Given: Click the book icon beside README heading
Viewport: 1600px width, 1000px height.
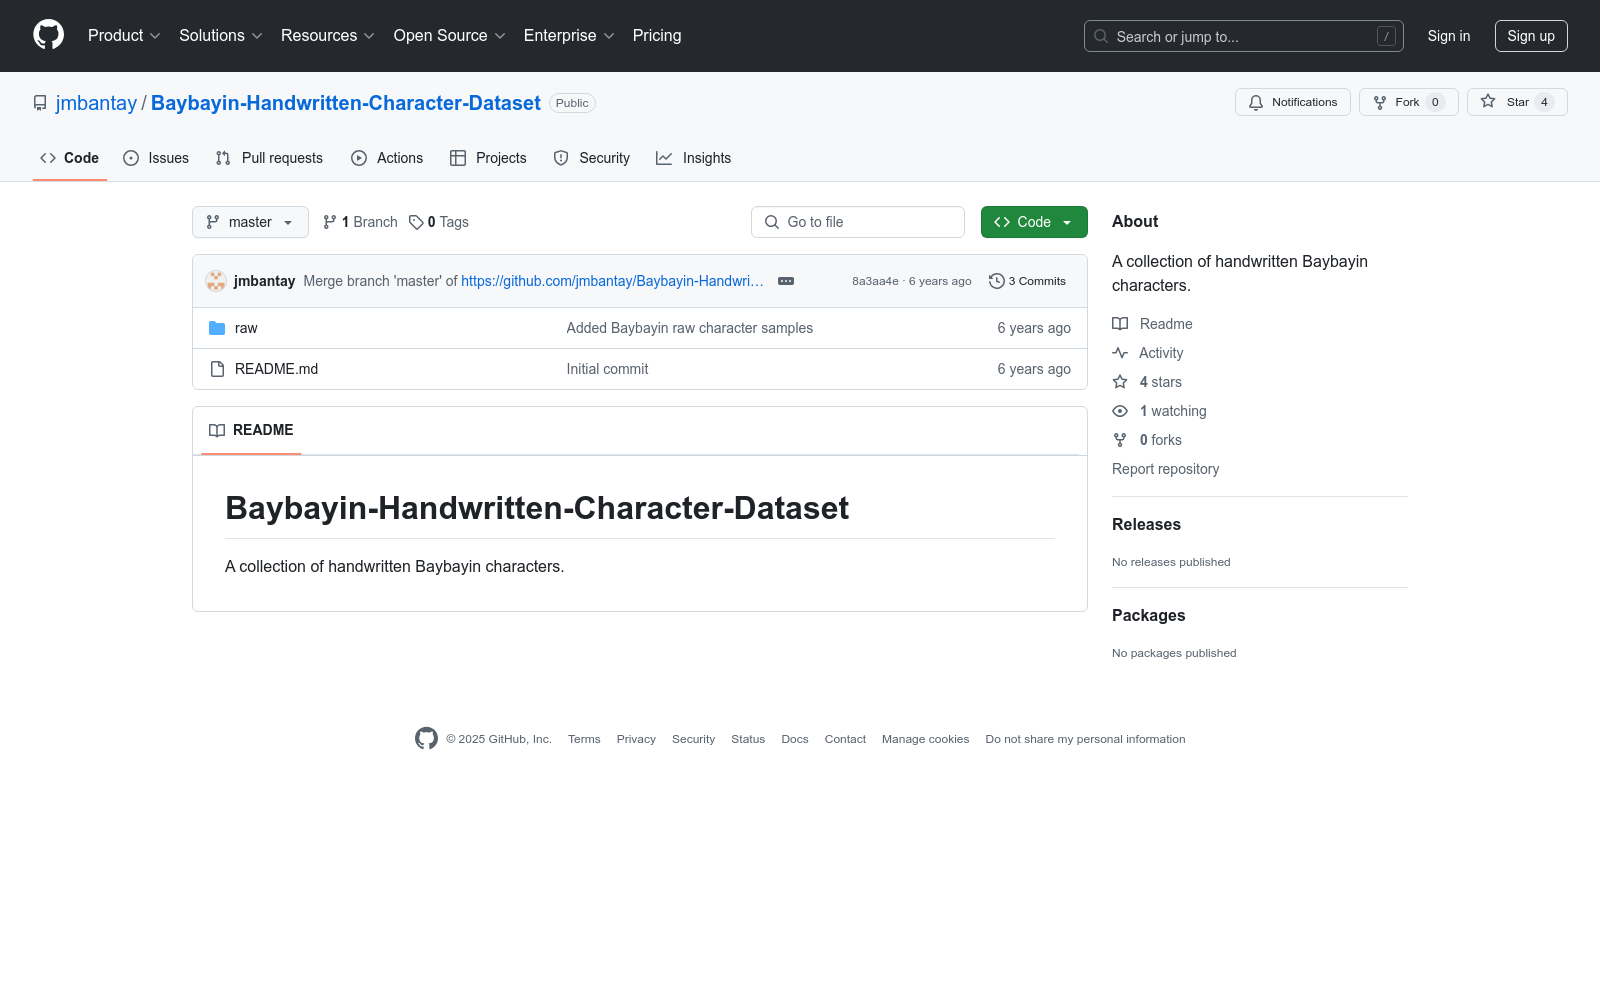Looking at the screenshot, I should [x=217, y=430].
